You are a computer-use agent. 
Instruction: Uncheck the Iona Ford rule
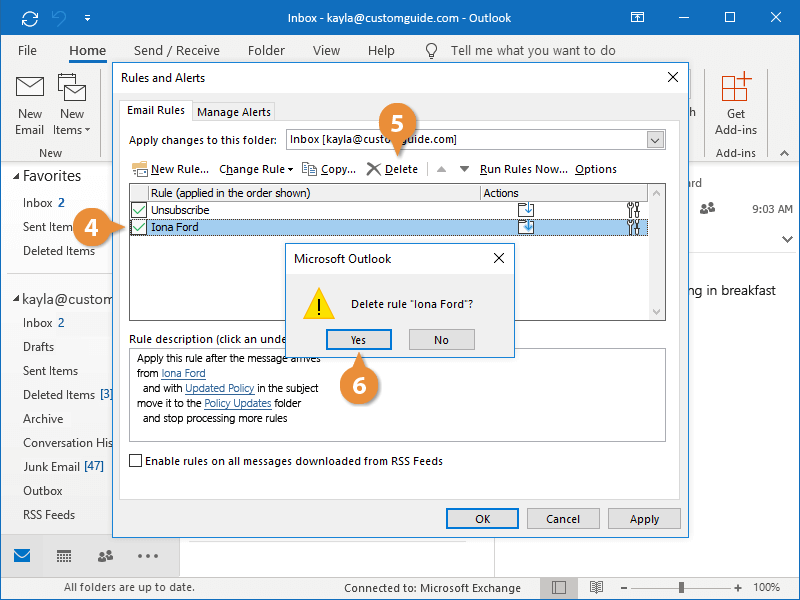(x=137, y=227)
